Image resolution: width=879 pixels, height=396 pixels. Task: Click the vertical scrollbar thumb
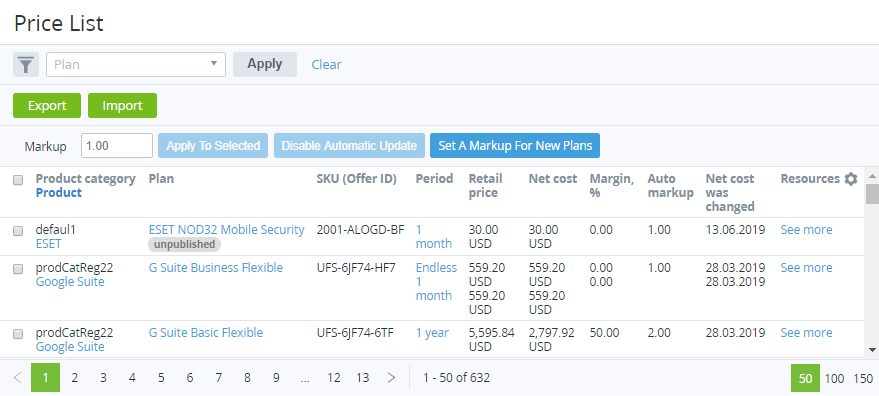(872, 194)
